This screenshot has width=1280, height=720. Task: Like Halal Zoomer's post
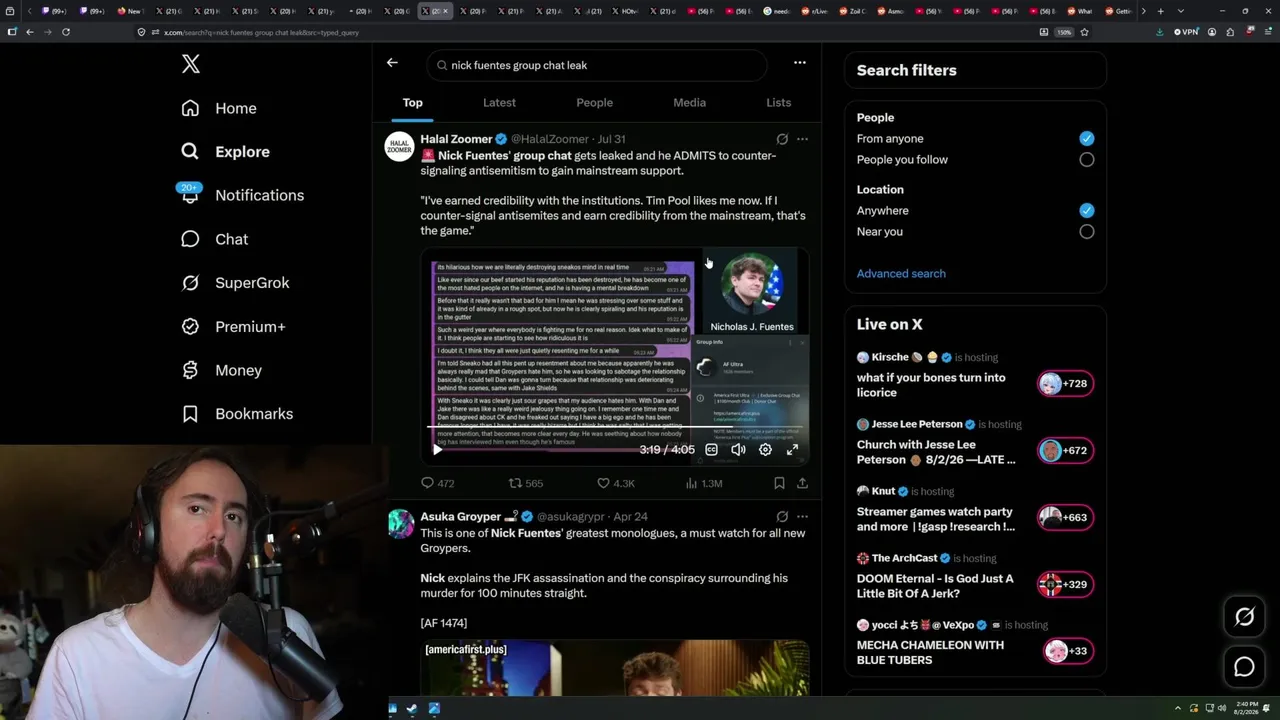(x=615, y=483)
